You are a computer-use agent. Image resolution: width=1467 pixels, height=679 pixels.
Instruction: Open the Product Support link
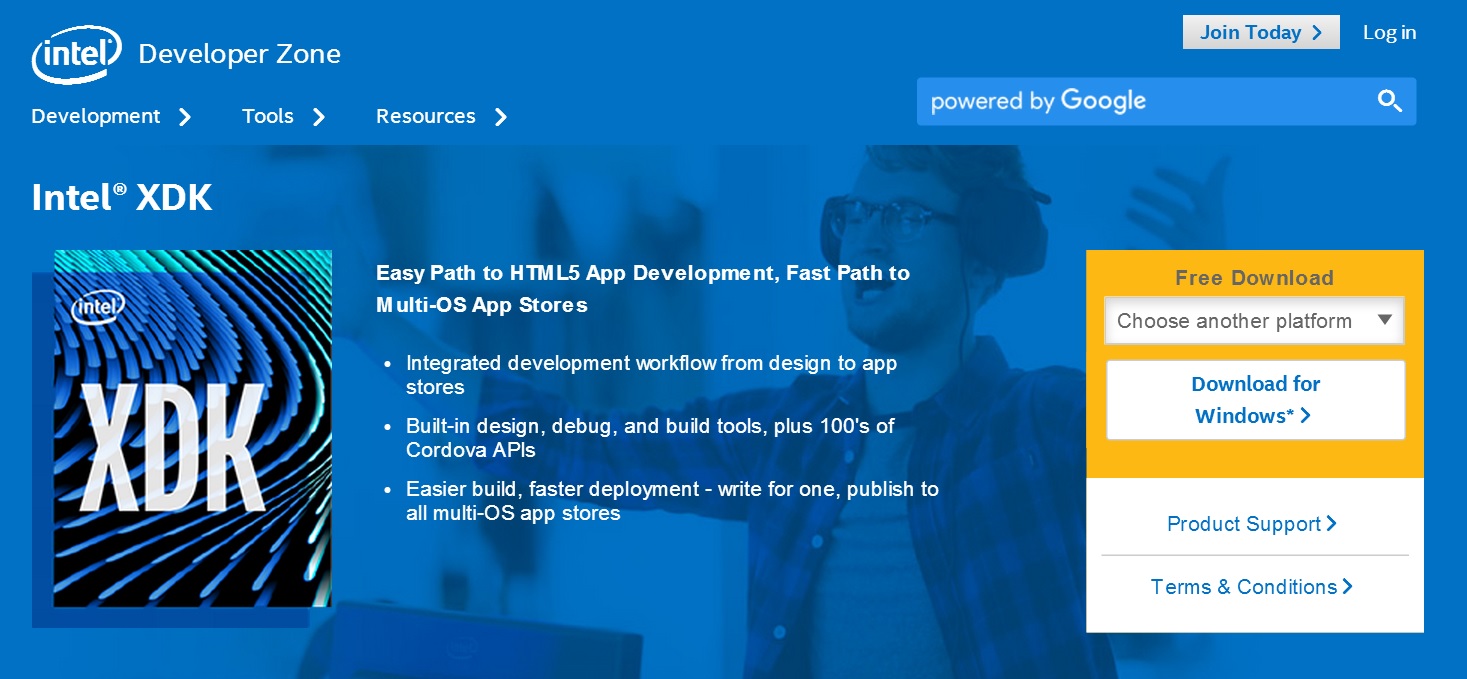(x=1252, y=524)
